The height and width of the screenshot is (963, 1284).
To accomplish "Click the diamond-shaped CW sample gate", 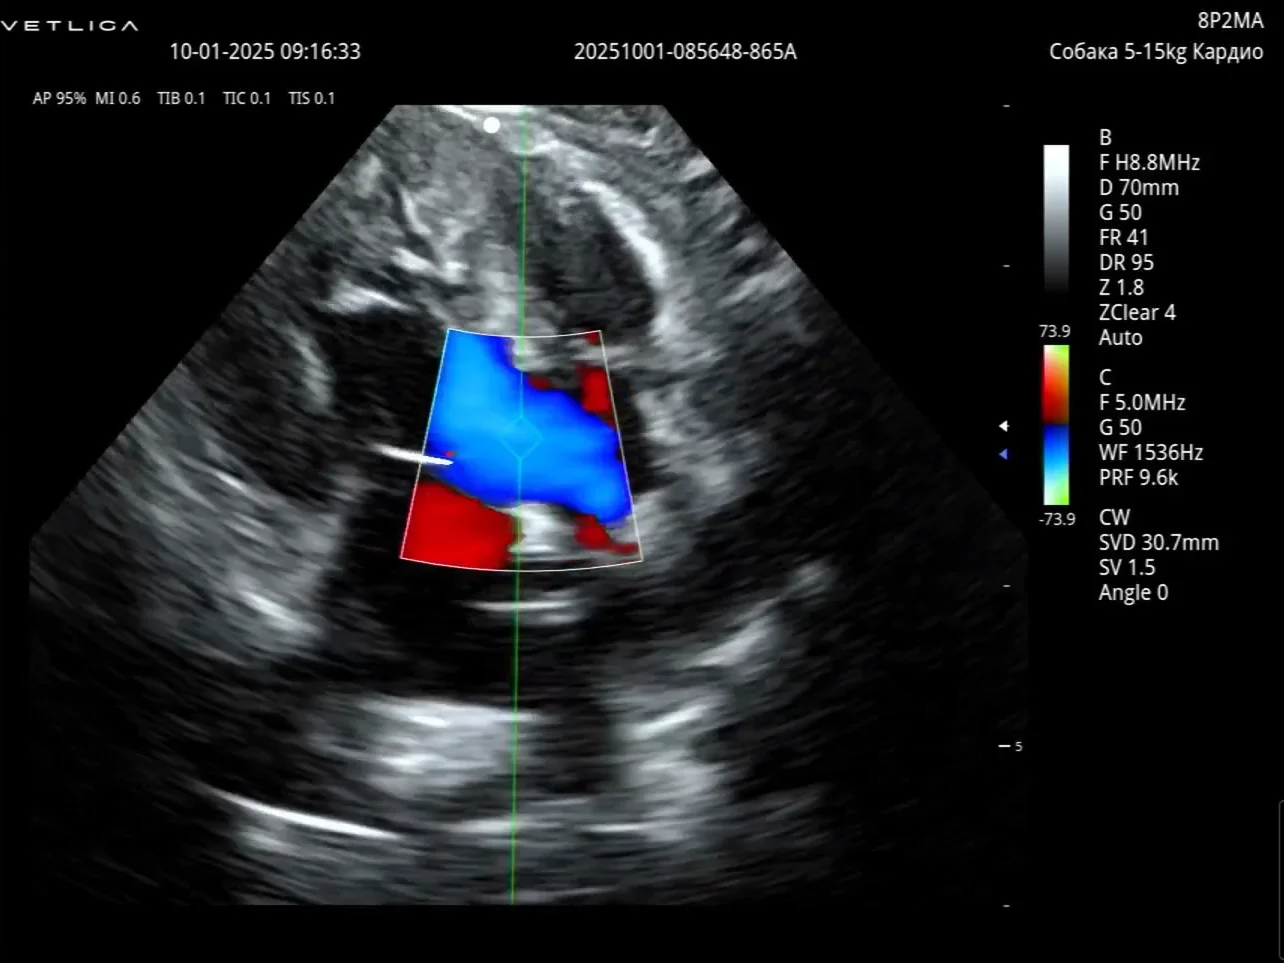I will [x=520, y=437].
